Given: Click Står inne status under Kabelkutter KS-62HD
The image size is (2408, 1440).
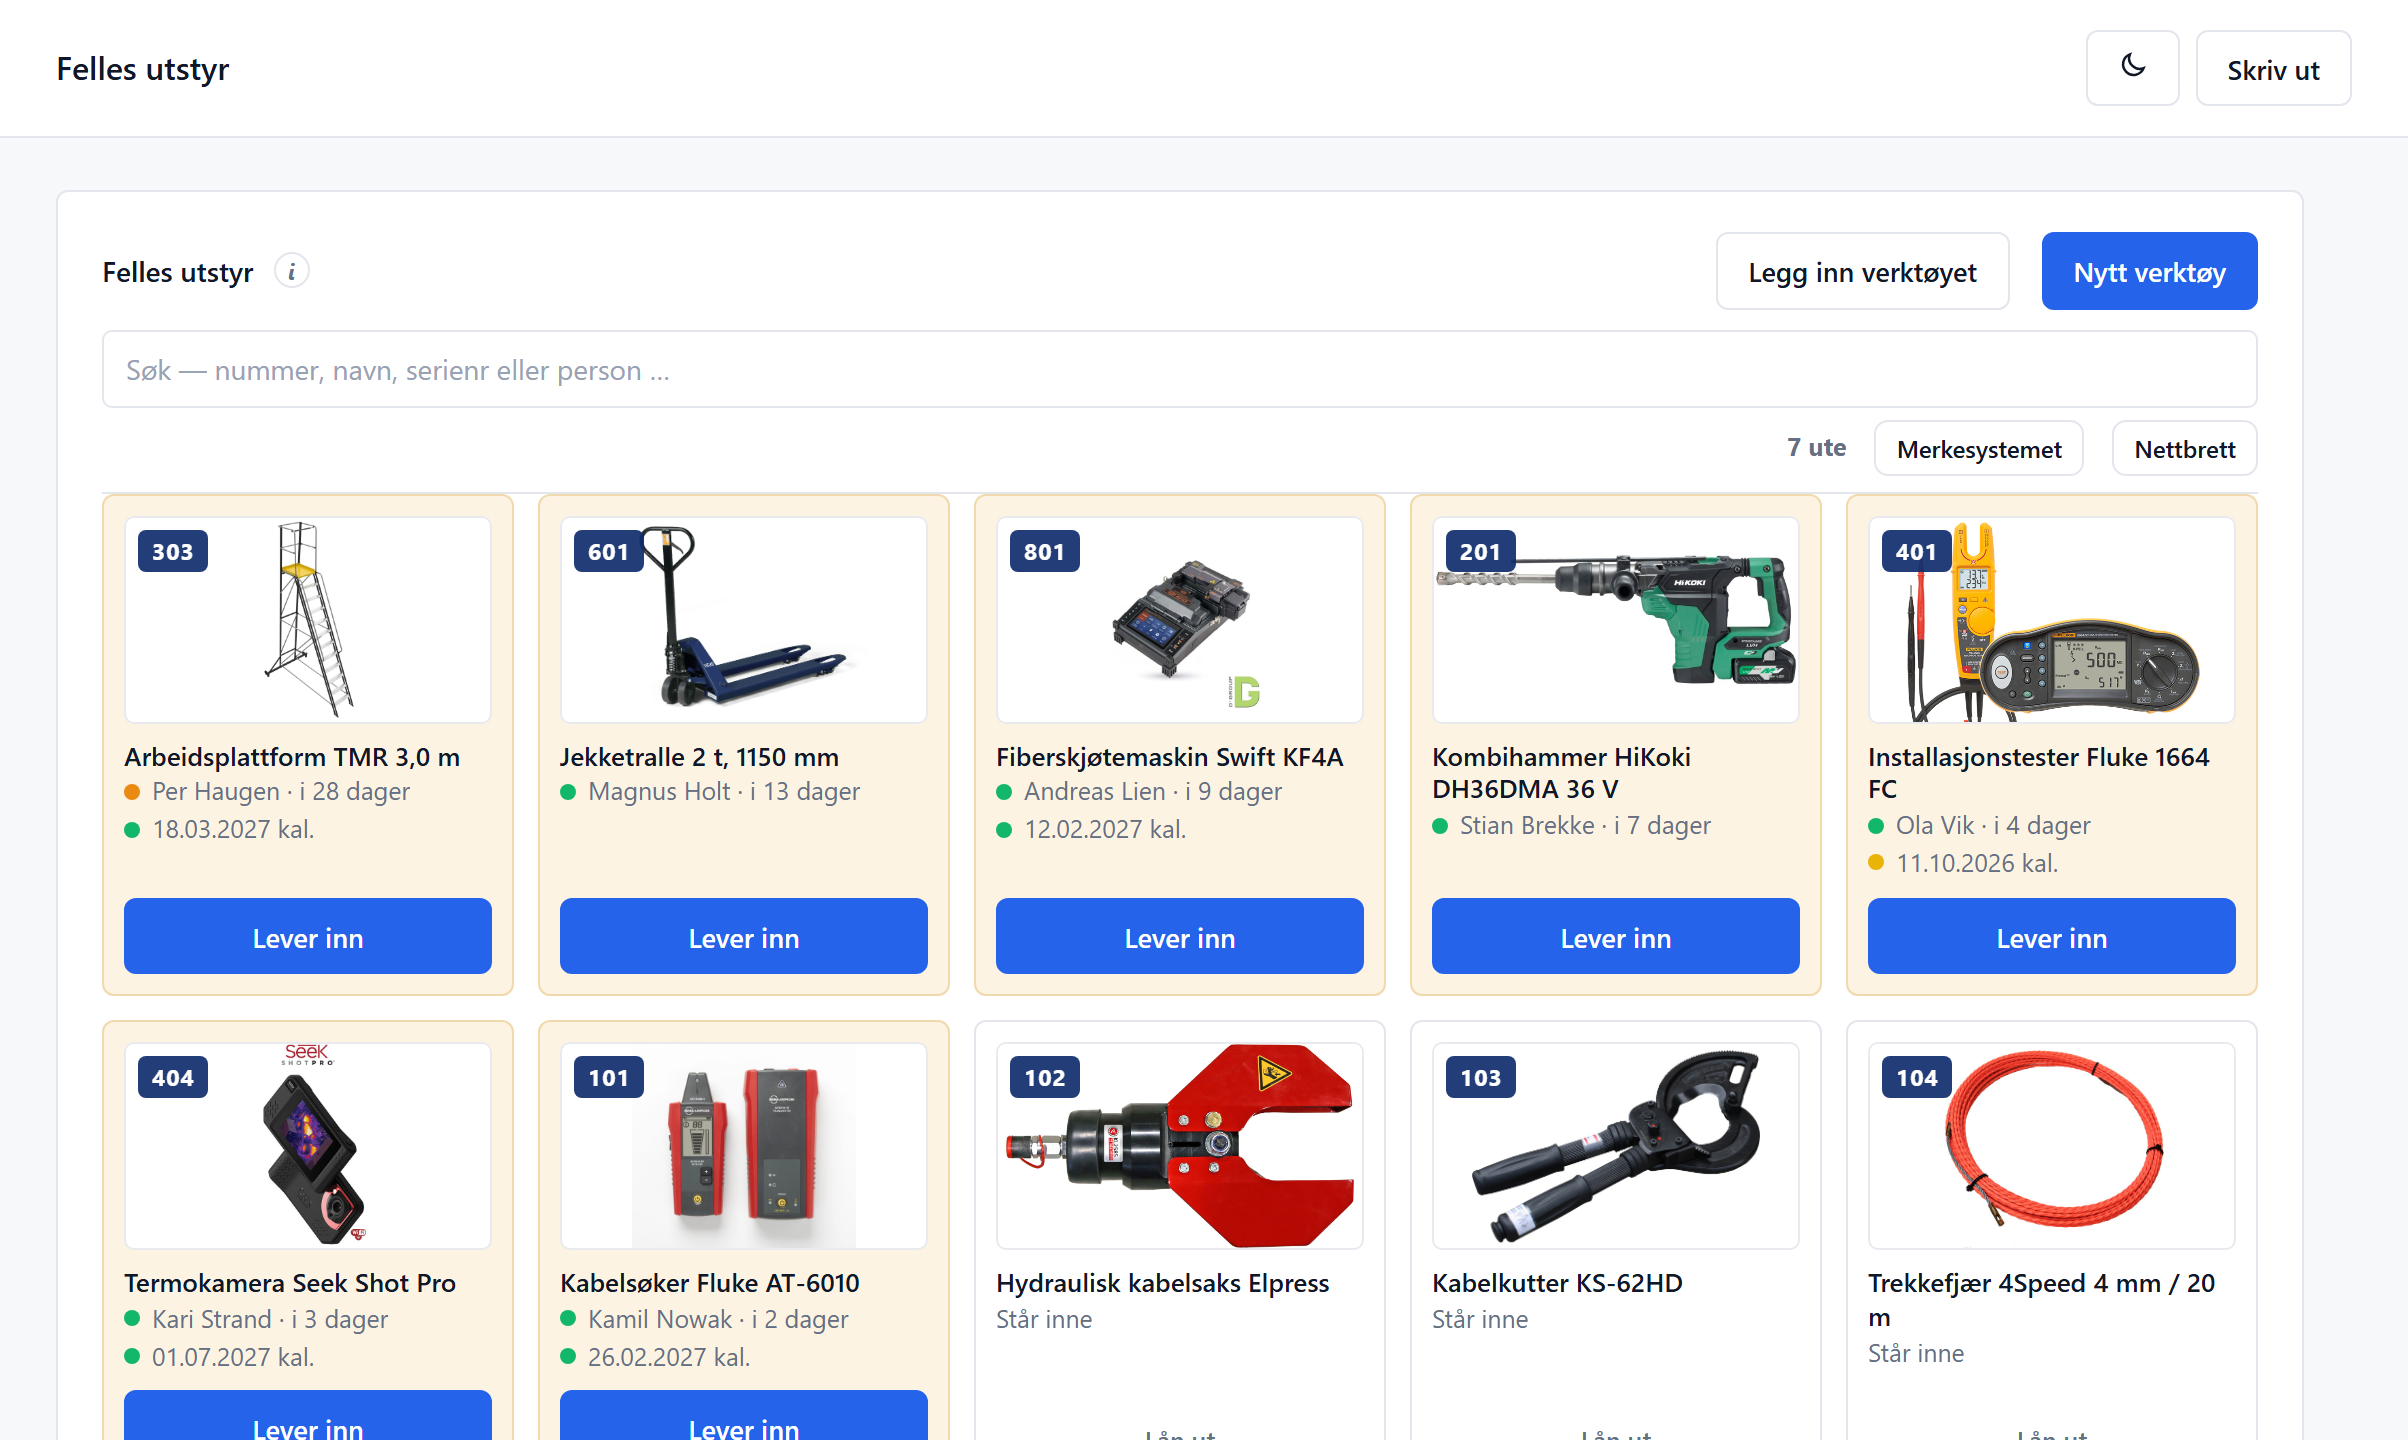Looking at the screenshot, I should 1480,1319.
